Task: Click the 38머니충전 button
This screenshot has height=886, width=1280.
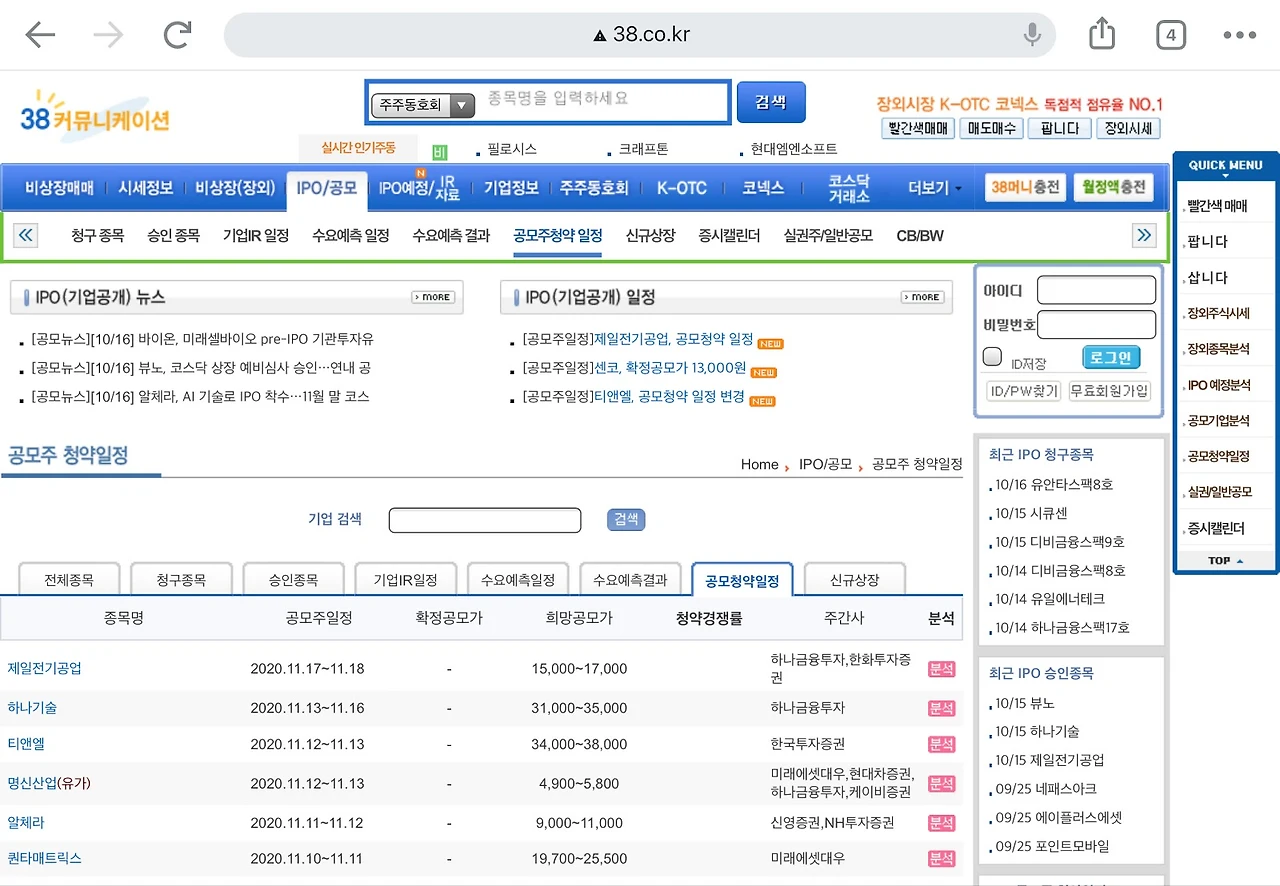Action: click(1026, 188)
